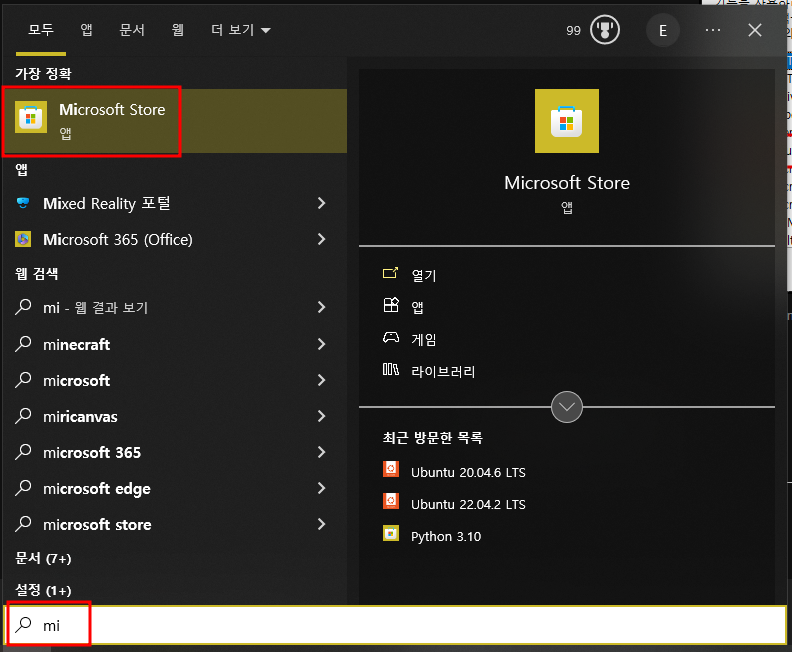Select the Microsoft 365 (Office) app icon
Screen dimensions: 792x652
pyautogui.click(x=23, y=239)
